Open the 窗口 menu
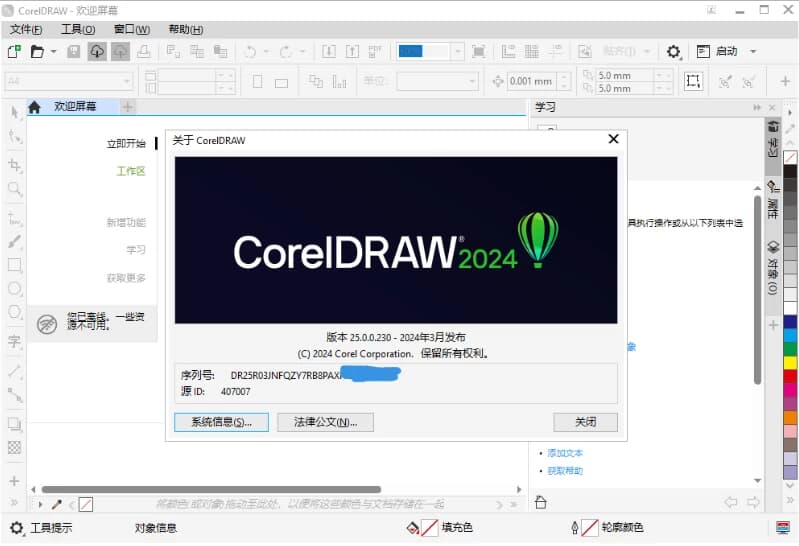The height and width of the screenshot is (546, 799). click(131, 30)
